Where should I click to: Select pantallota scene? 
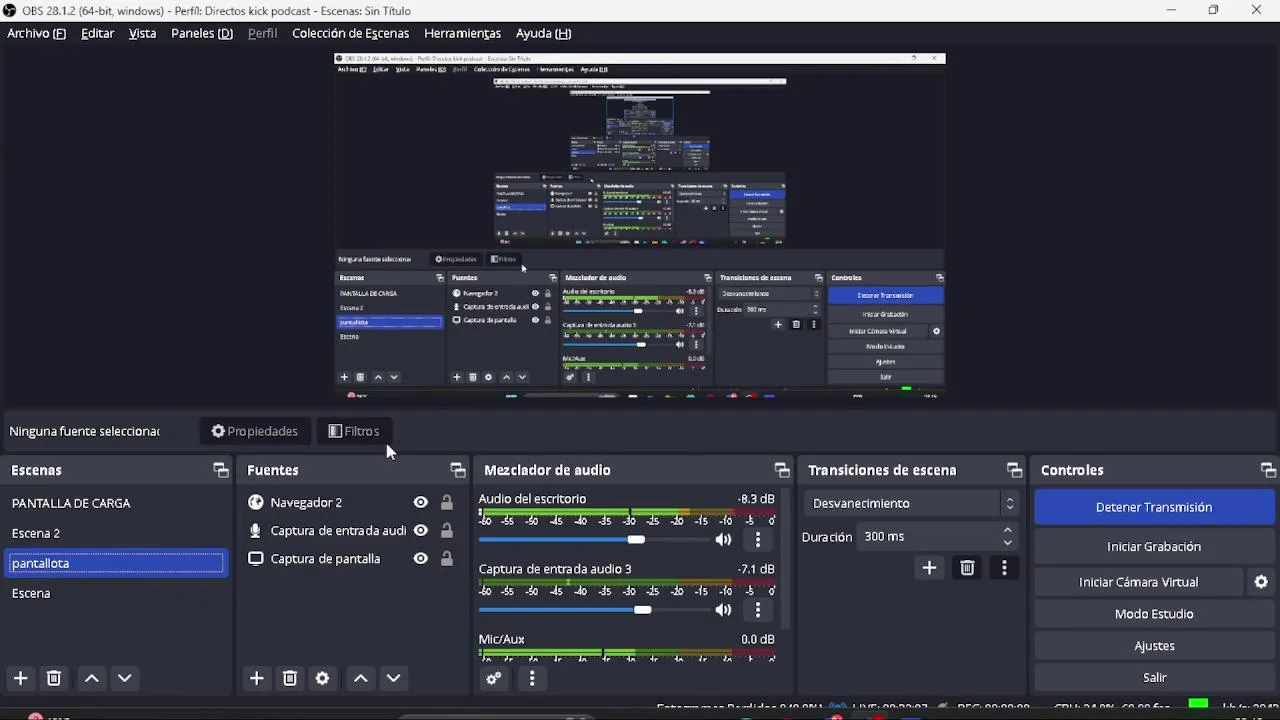pyautogui.click(x=116, y=563)
